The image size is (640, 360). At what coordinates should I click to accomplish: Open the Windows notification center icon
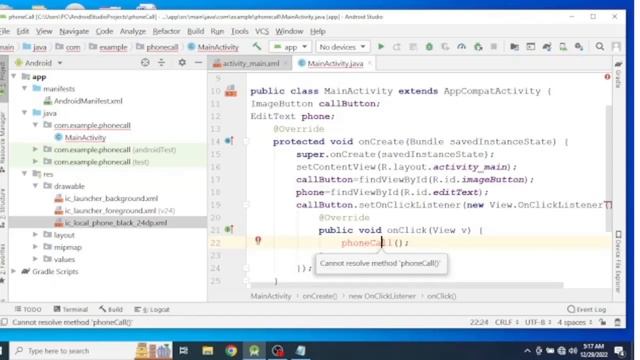click(620, 351)
